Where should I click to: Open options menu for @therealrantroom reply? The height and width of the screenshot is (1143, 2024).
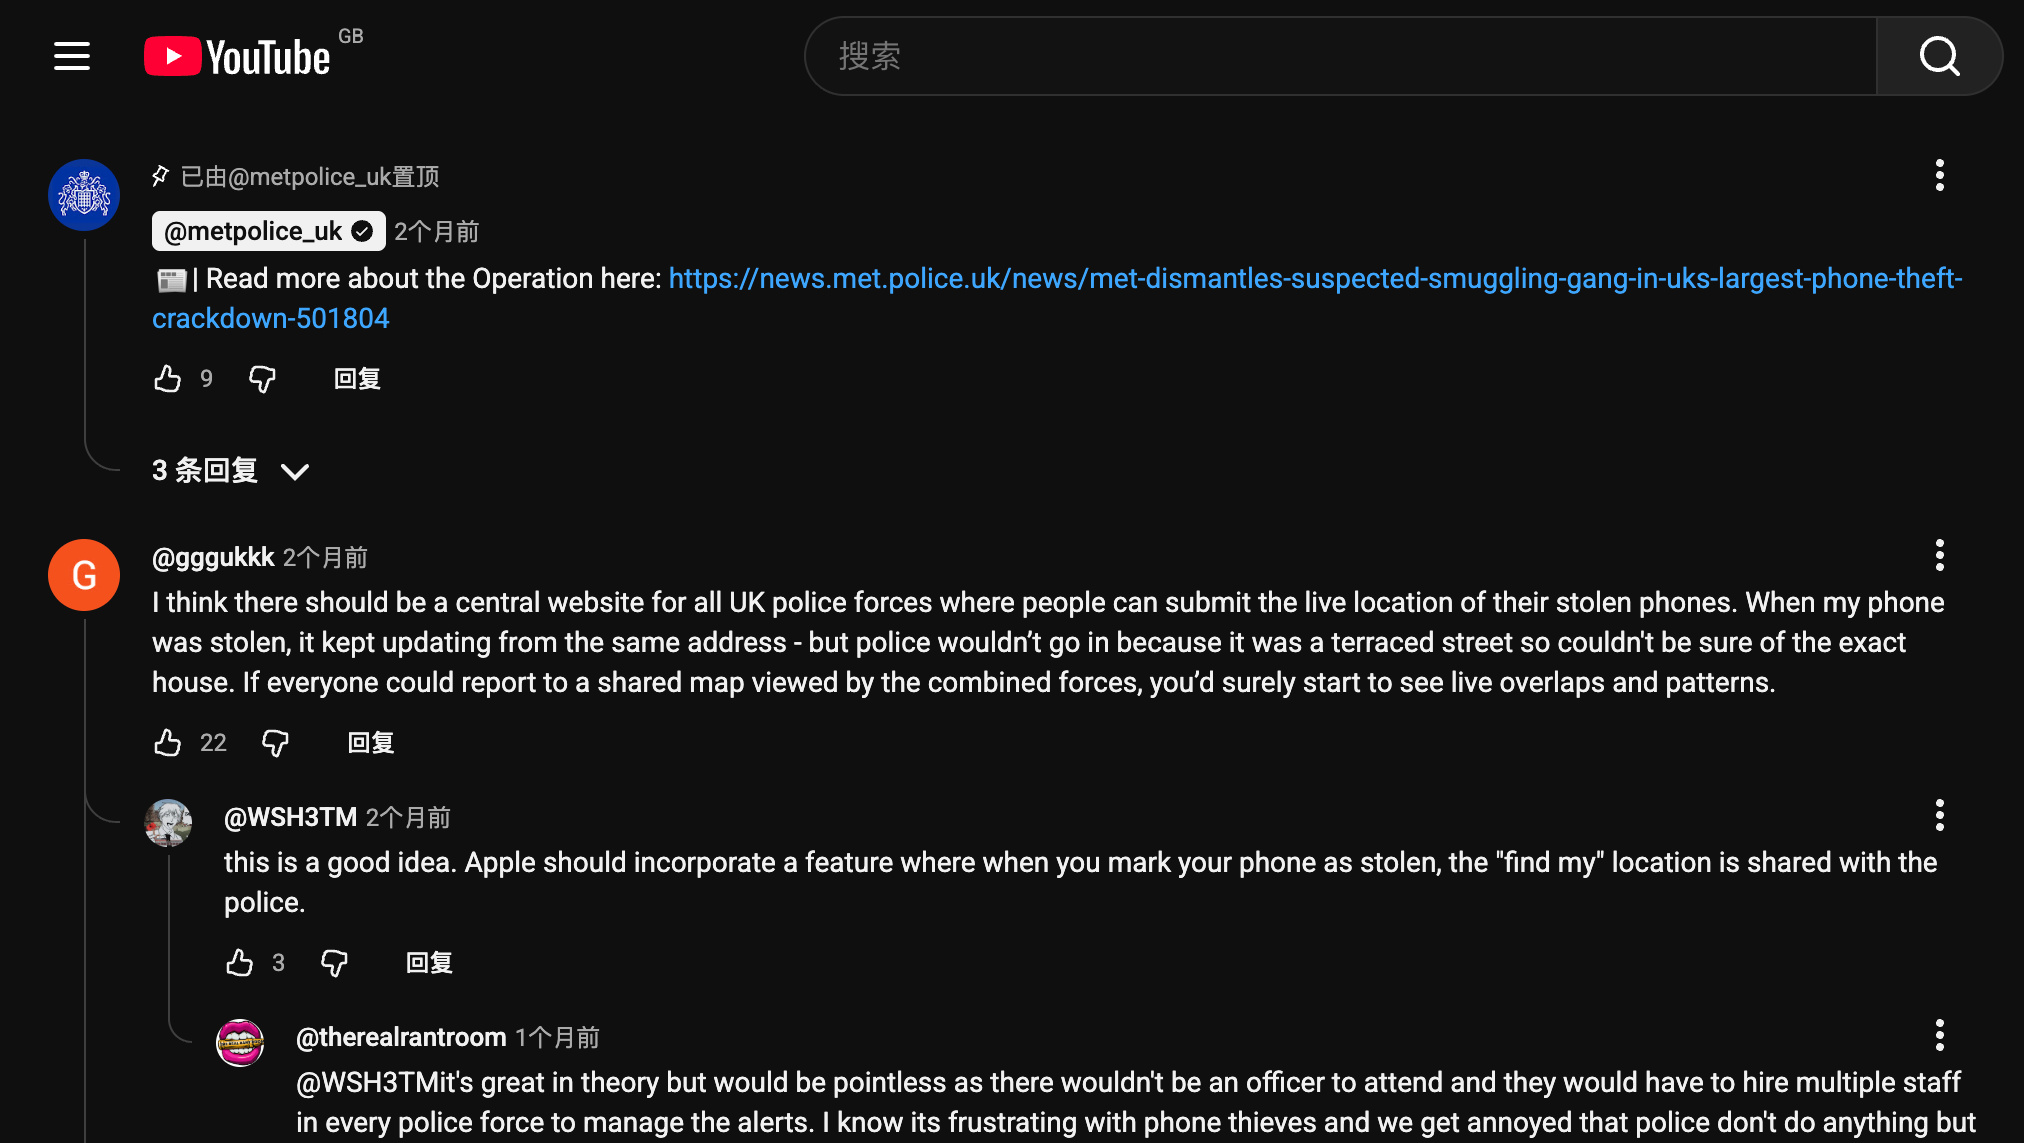1939,1036
